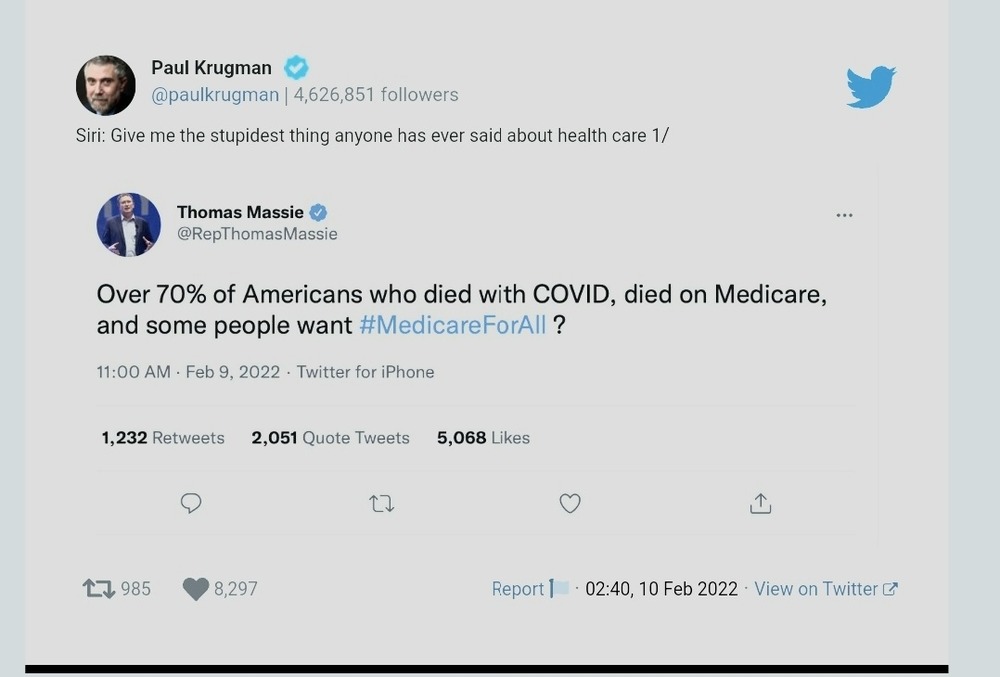The width and height of the screenshot is (1000, 677).
Task: Click Thomas Massie's verified badge
Action: [x=318, y=212]
